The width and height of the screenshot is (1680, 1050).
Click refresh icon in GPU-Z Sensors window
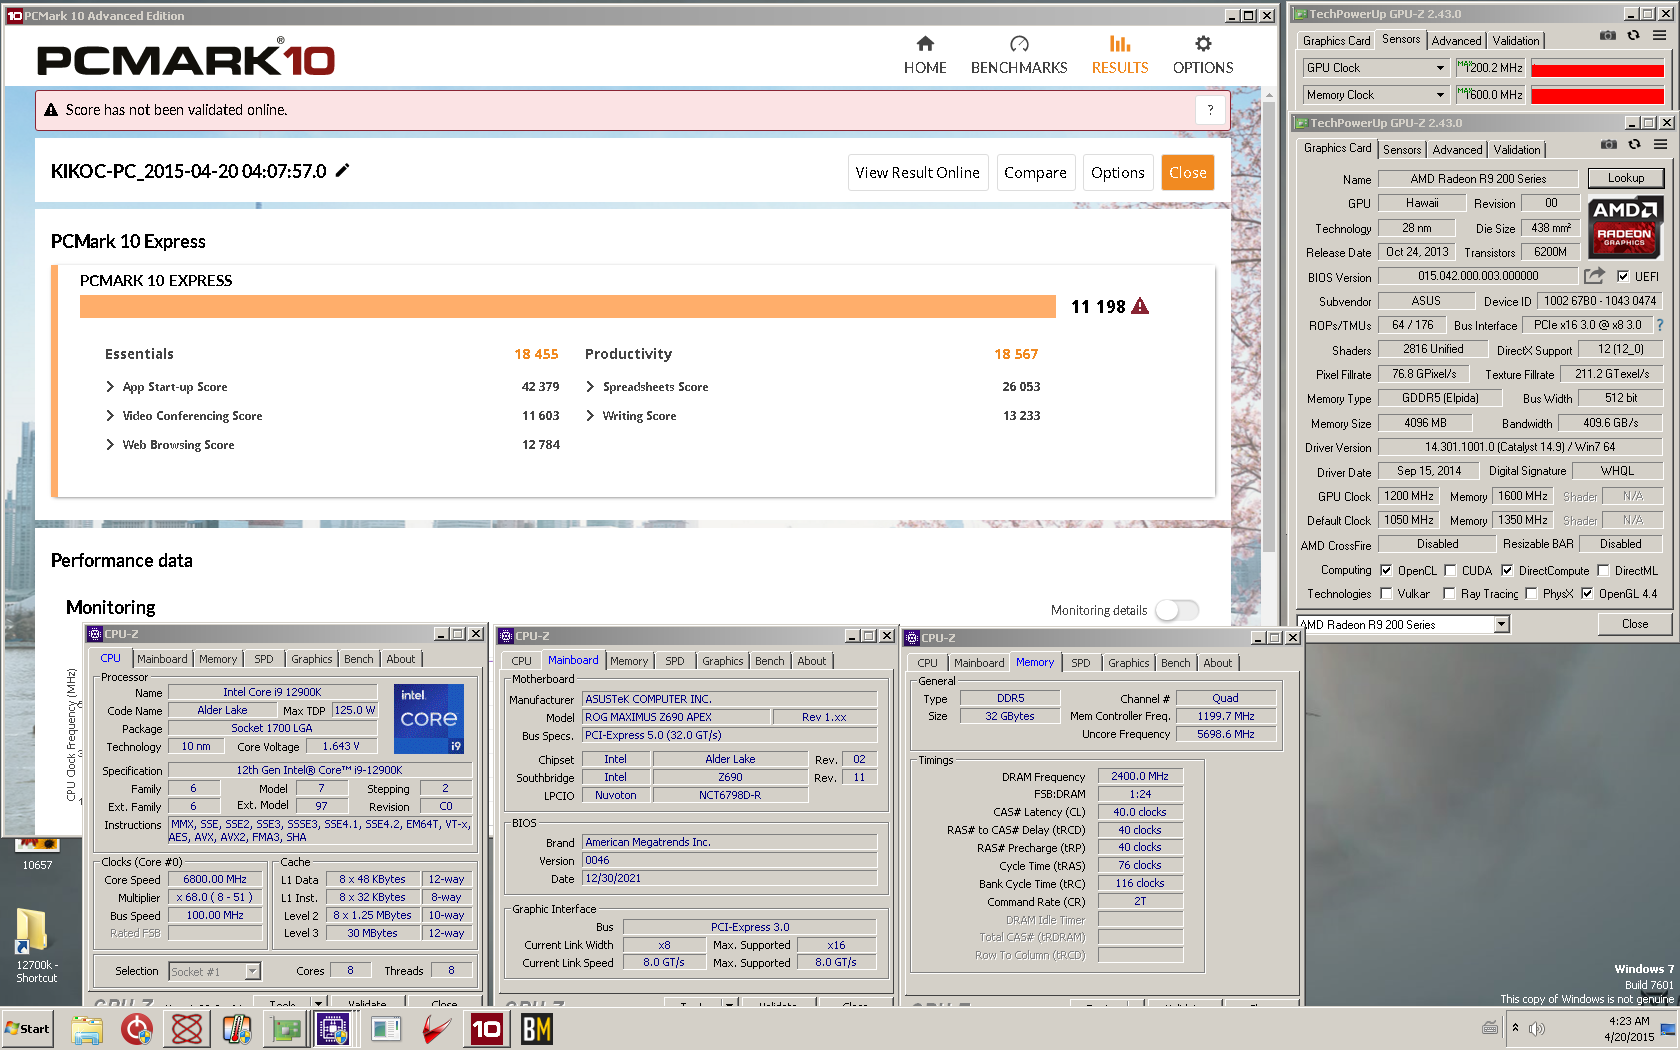(1633, 35)
